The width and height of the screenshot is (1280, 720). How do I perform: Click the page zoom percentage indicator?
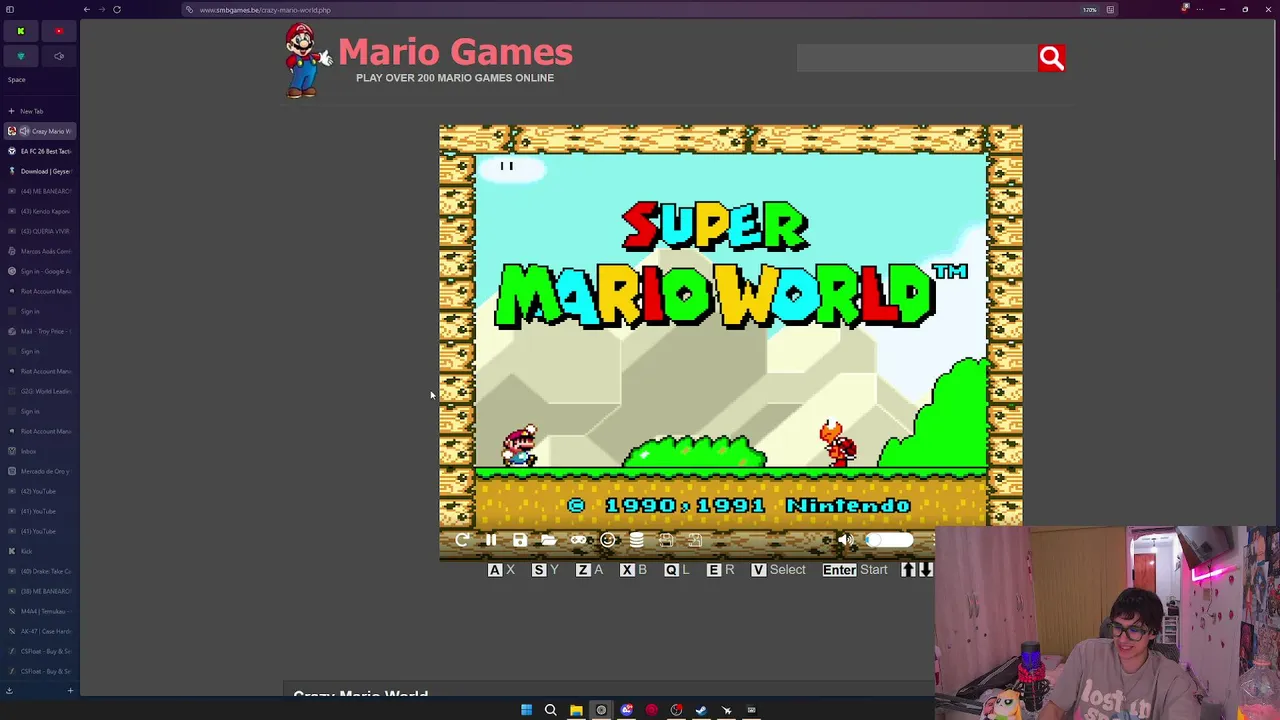click(1089, 10)
